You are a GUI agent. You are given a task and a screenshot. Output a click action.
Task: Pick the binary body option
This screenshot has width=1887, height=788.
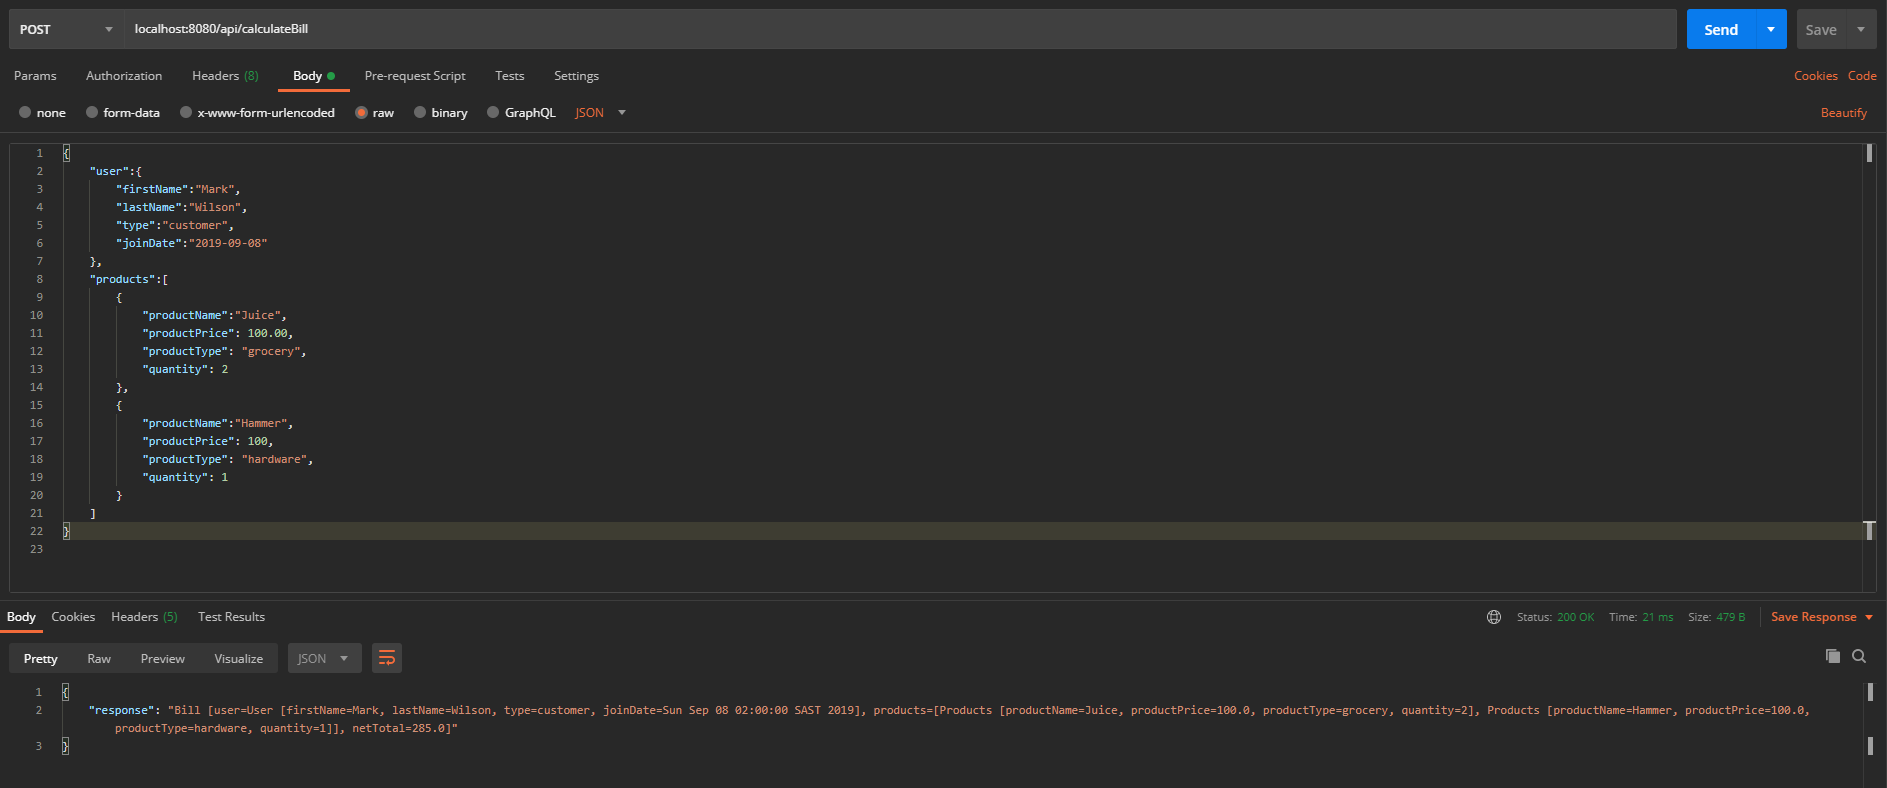point(420,113)
